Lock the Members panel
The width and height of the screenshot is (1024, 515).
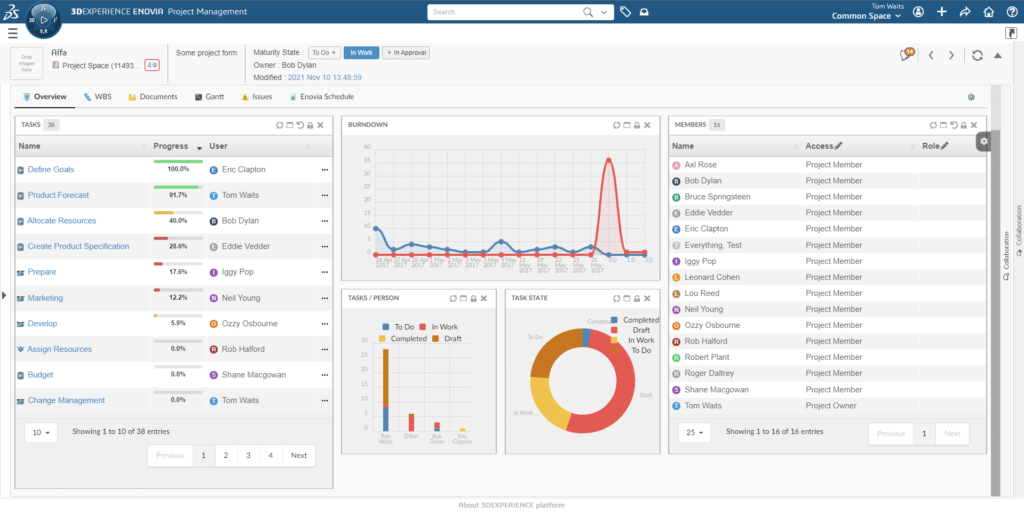pyautogui.click(x=963, y=125)
